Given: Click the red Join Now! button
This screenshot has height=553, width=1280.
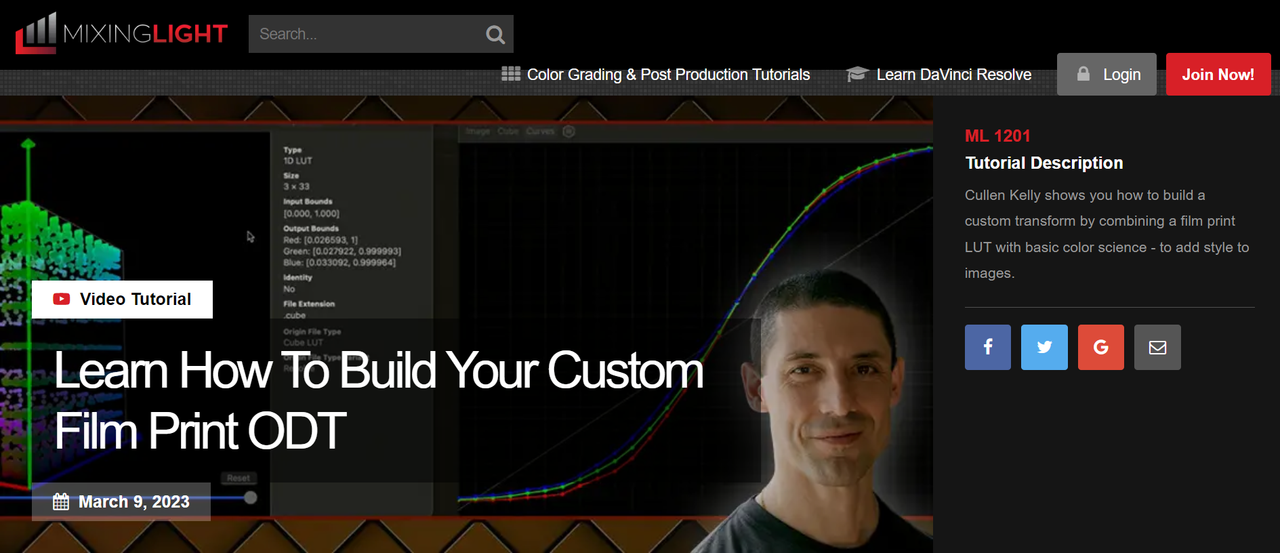Looking at the screenshot, I should [x=1218, y=74].
